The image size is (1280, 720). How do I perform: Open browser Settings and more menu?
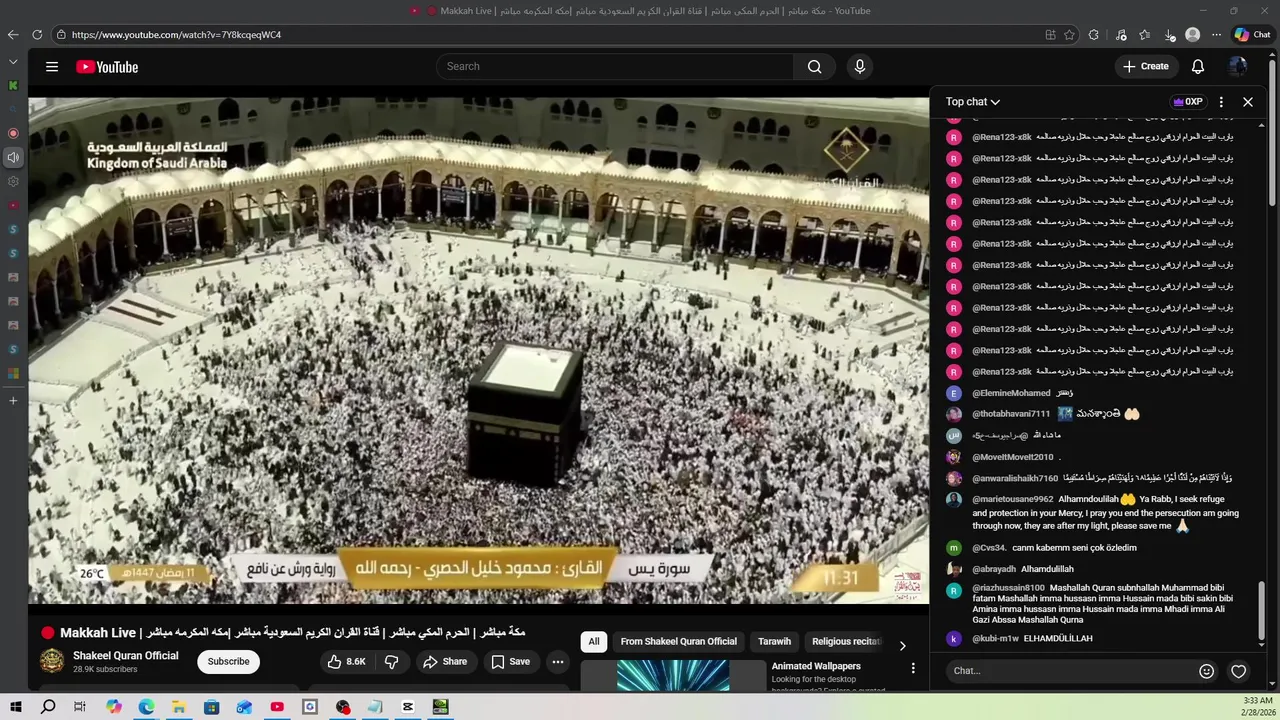[x=1216, y=34]
